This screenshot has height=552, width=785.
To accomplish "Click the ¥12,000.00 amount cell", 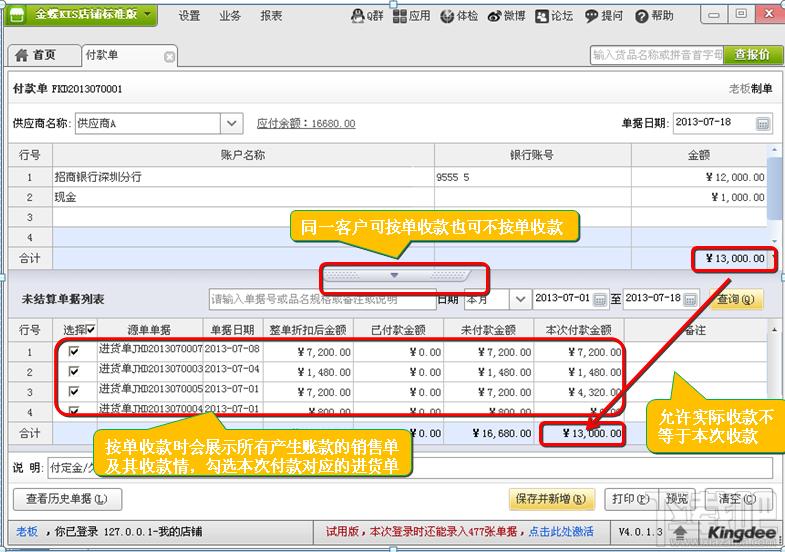I will 699,177.
